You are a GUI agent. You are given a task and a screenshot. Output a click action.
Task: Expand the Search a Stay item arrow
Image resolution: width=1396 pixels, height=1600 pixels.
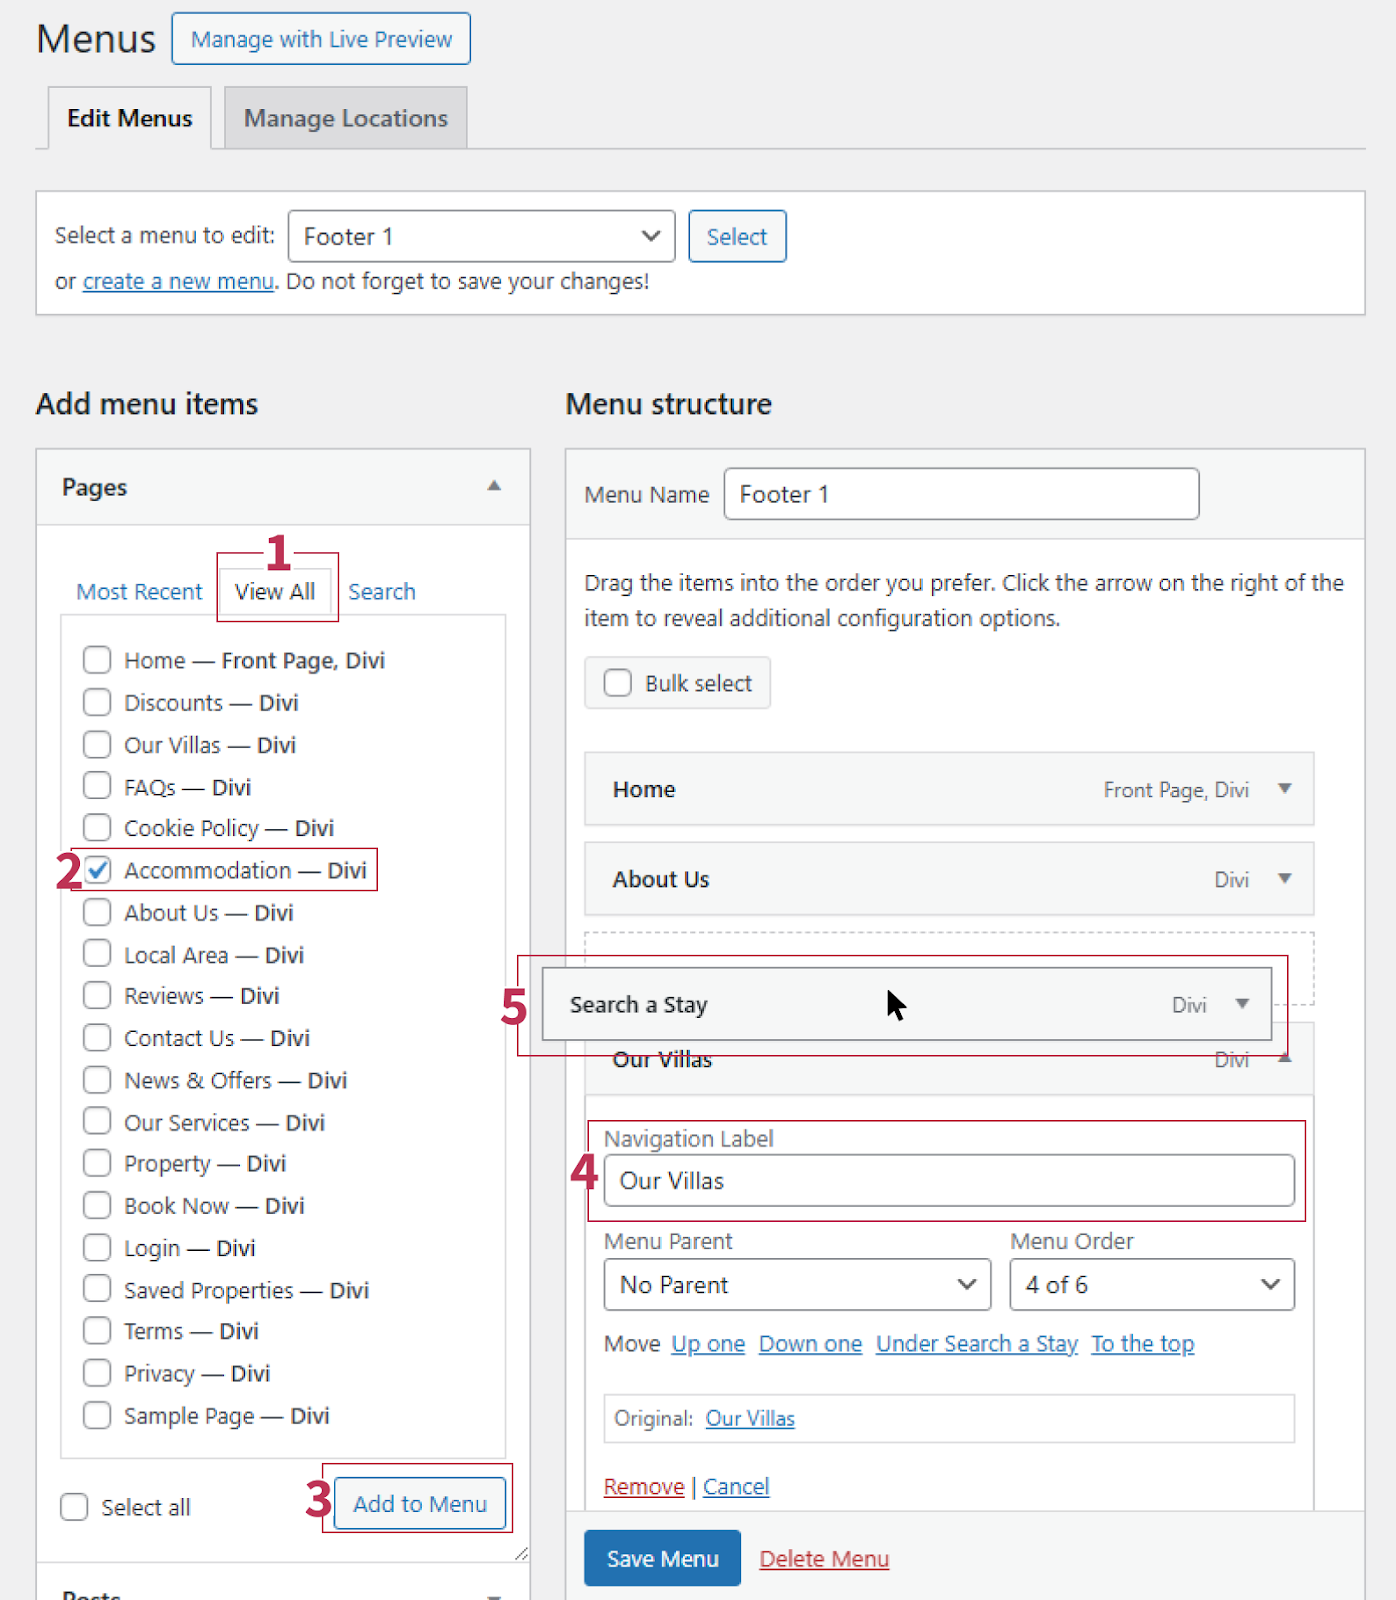click(x=1242, y=1004)
